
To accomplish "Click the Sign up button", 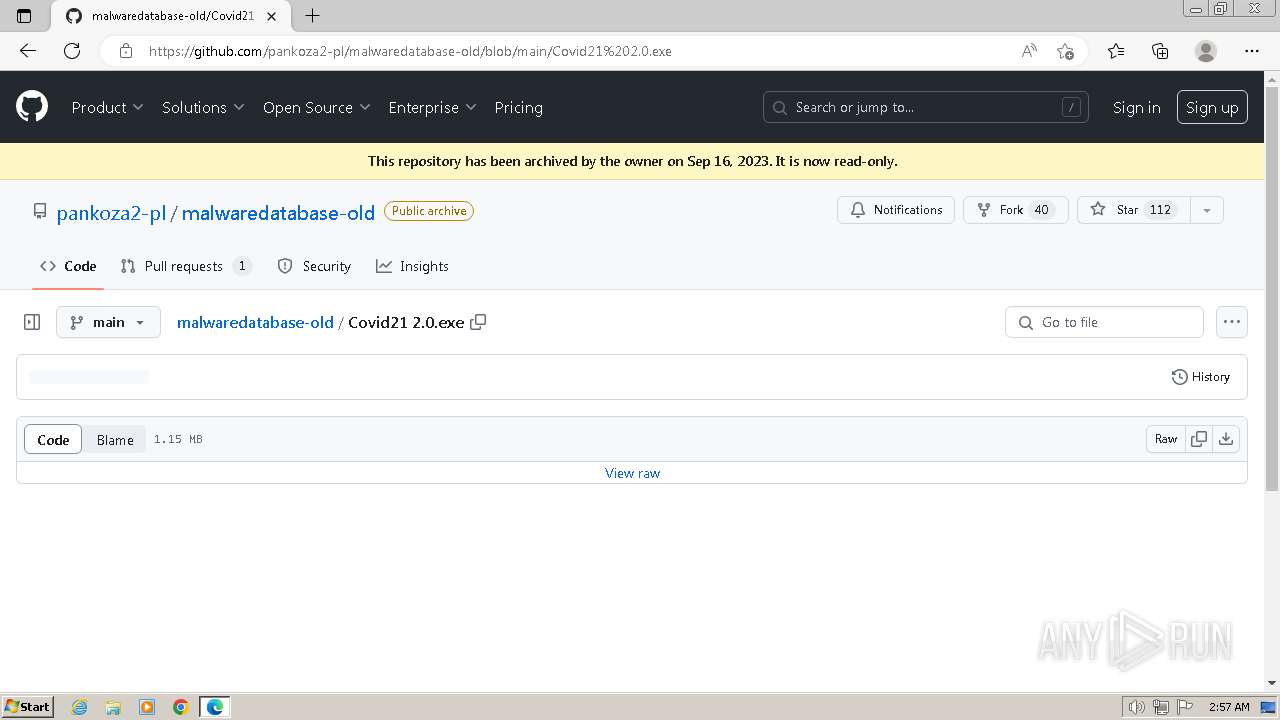I will point(1212,107).
